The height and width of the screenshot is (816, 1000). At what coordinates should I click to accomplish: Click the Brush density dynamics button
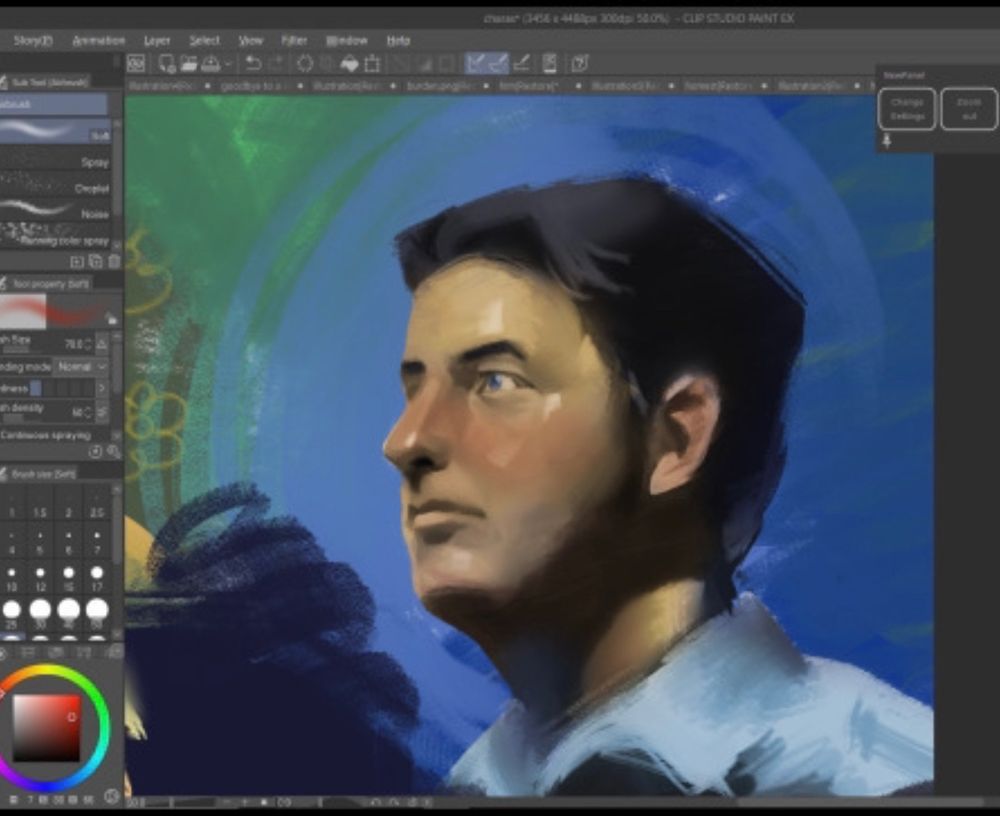(101, 413)
